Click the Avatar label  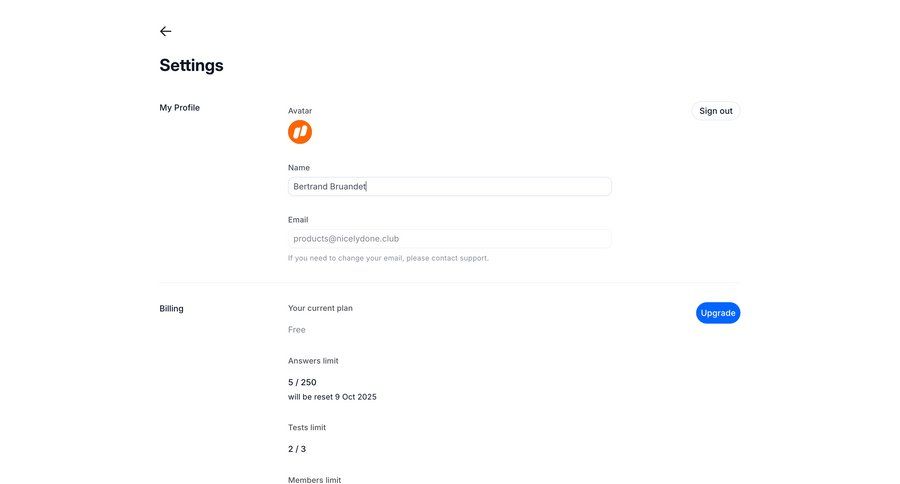click(x=300, y=111)
